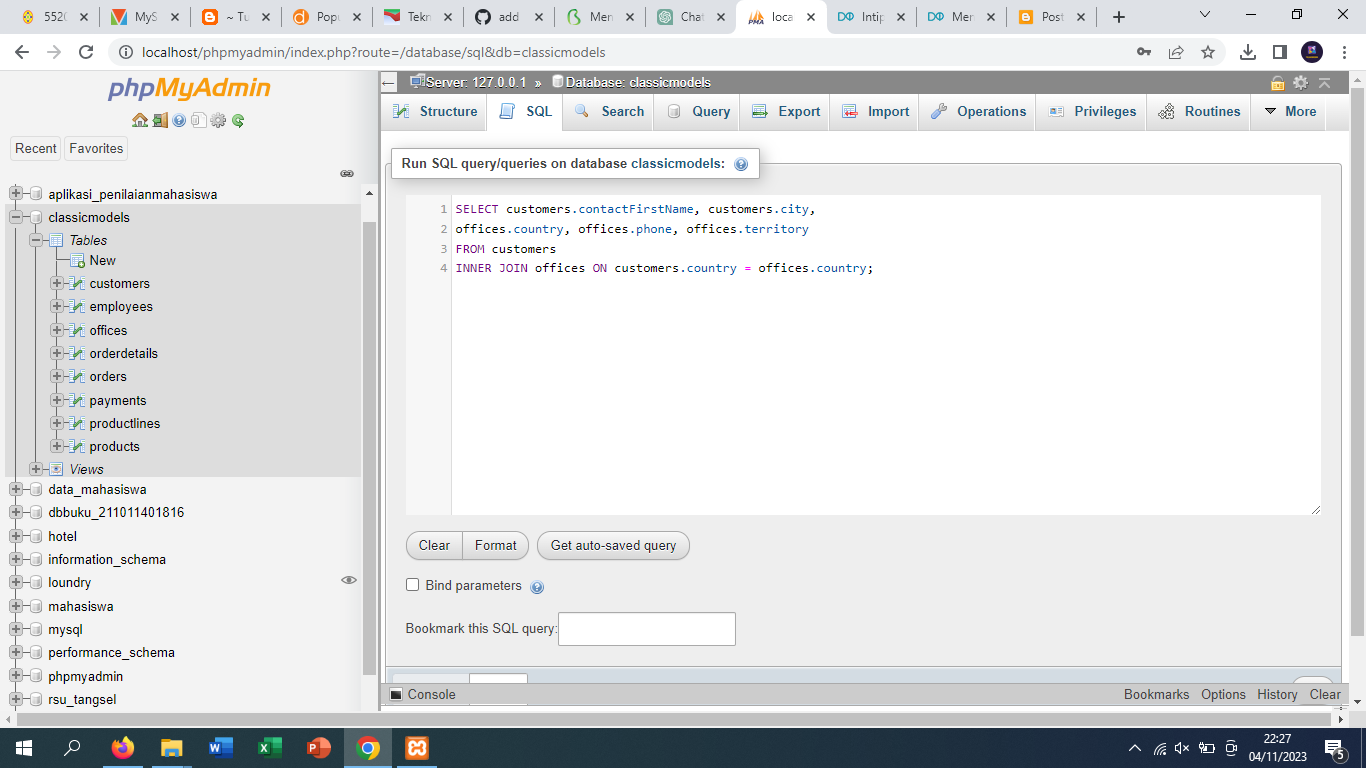This screenshot has height=768, width=1366.
Task: Expand the aplikasi_penilaianmahasiswa database node
Action: 16,195
